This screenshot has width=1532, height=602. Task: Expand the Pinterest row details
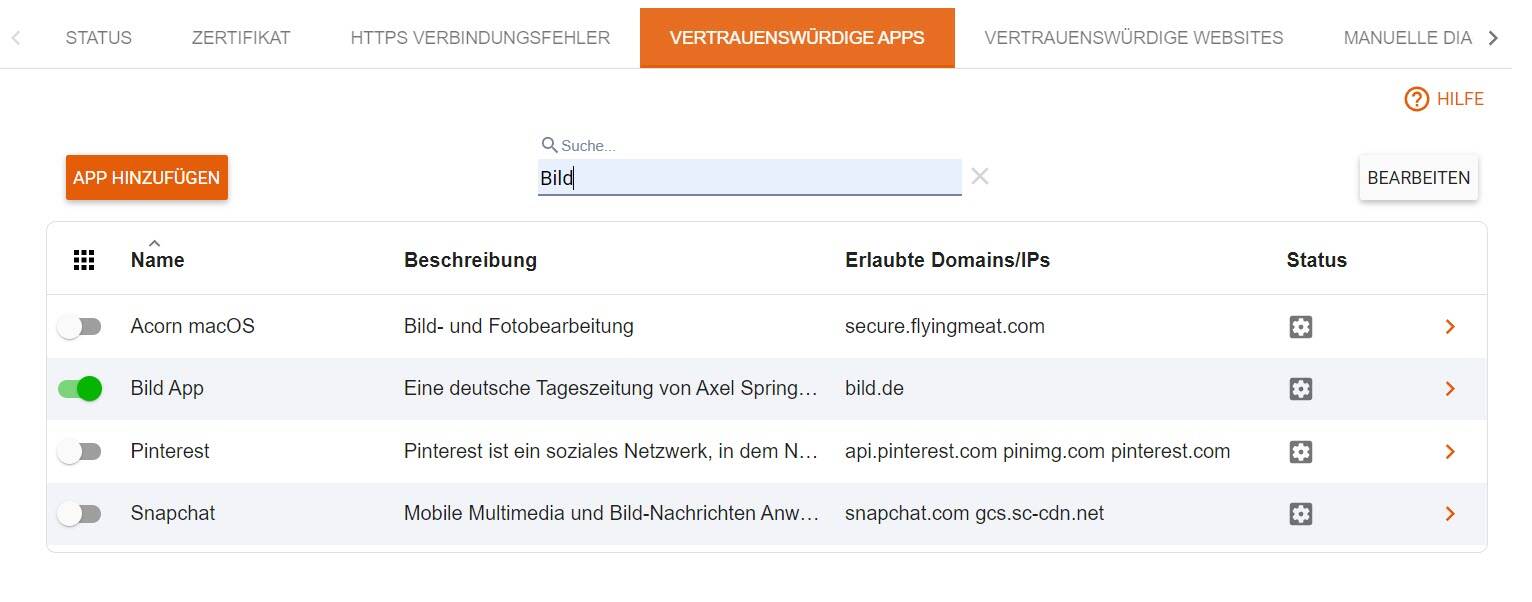(x=1450, y=452)
